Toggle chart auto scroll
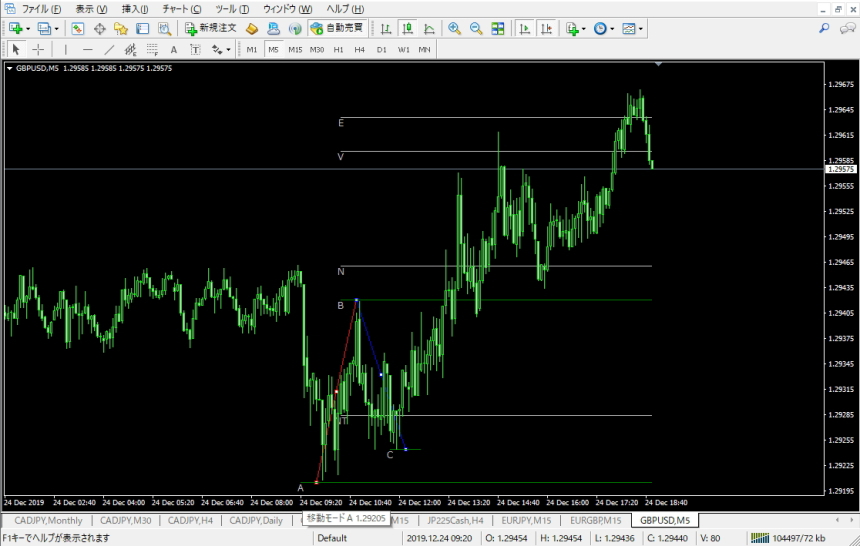The width and height of the screenshot is (860, 546). (524, 29)
